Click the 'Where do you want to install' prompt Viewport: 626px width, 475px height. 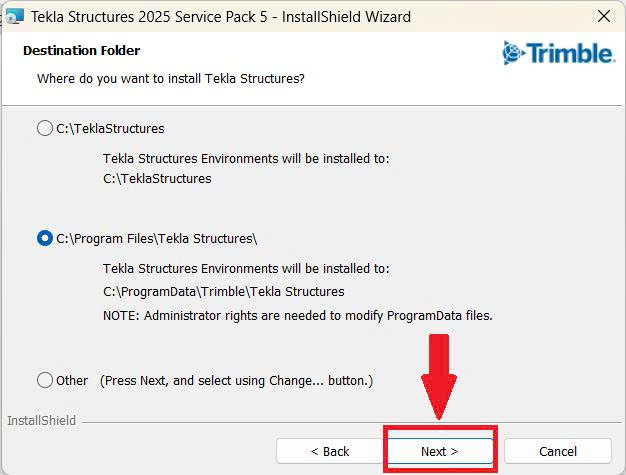coord(170,77)
